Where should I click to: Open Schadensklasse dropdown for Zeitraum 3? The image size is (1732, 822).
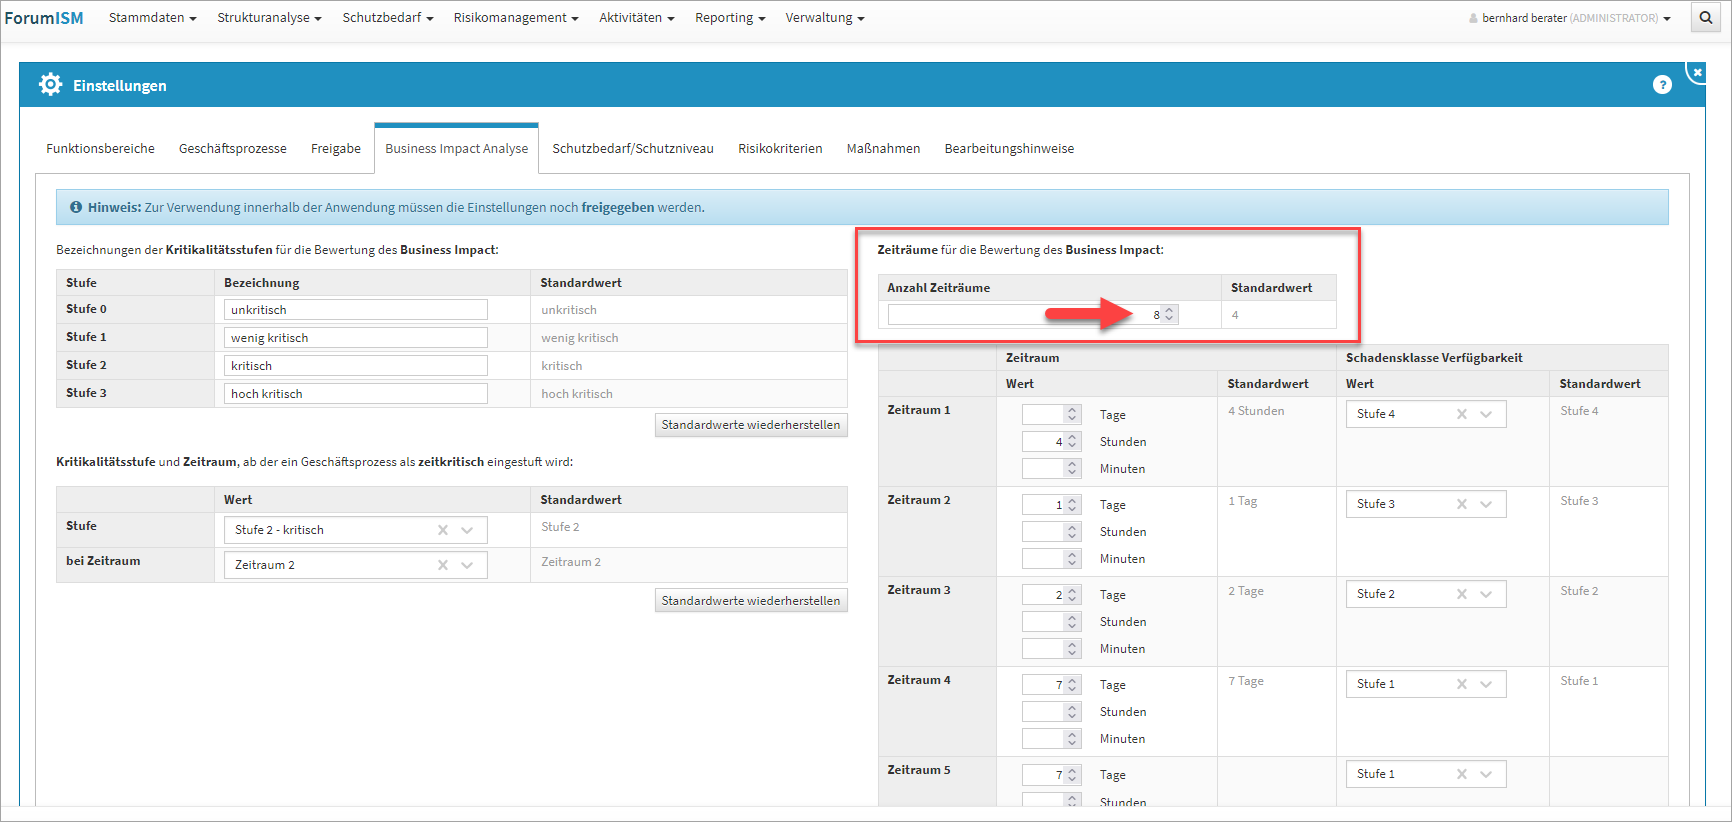pos(1486,594)
